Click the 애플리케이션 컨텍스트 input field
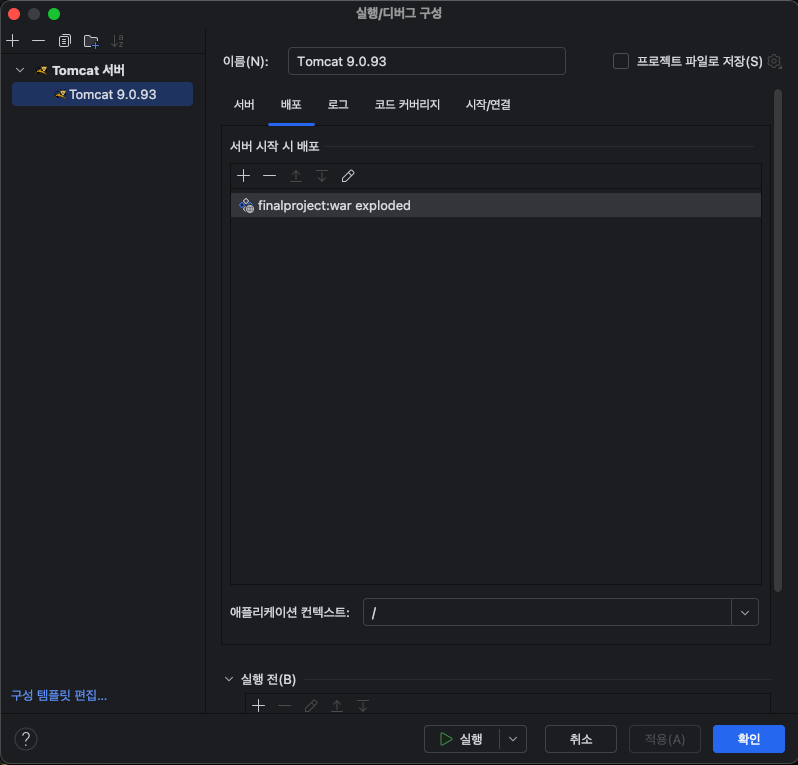The width and height of the screenshot is (798, 765). [547, 612]
